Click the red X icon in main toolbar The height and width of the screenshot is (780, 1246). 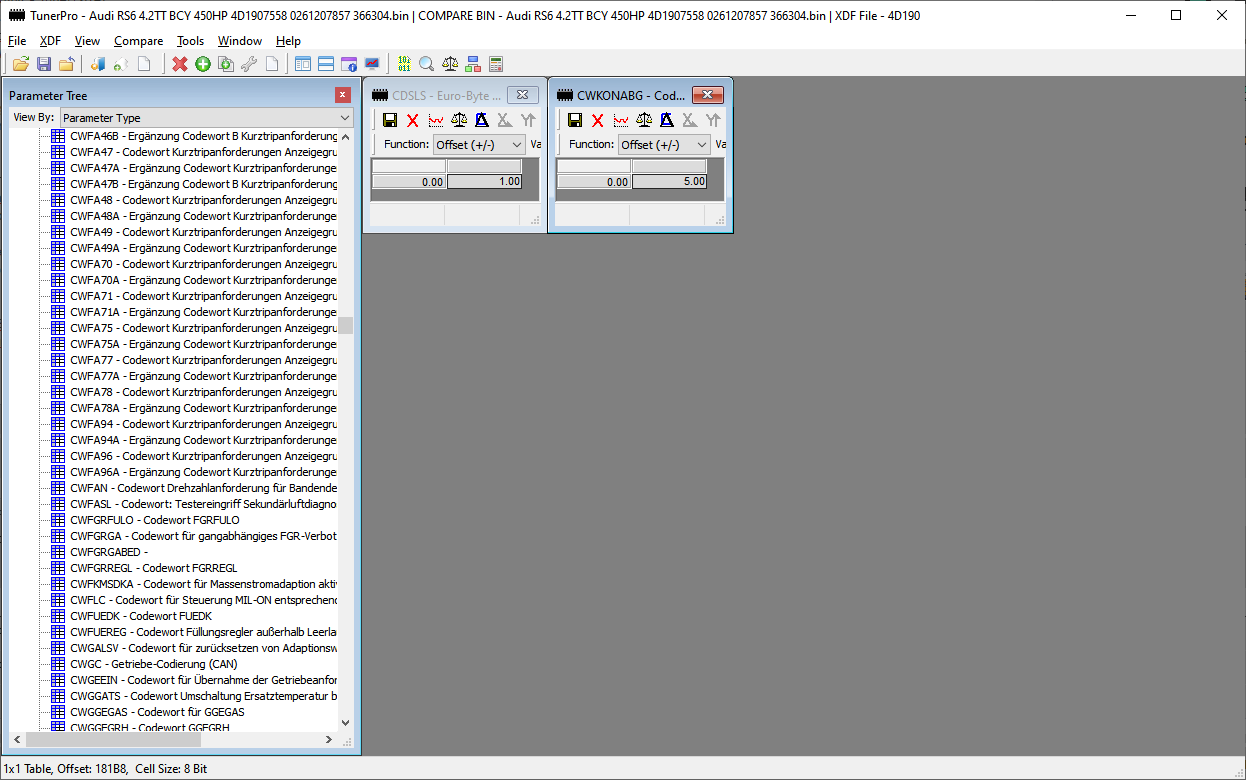[180, 64]
